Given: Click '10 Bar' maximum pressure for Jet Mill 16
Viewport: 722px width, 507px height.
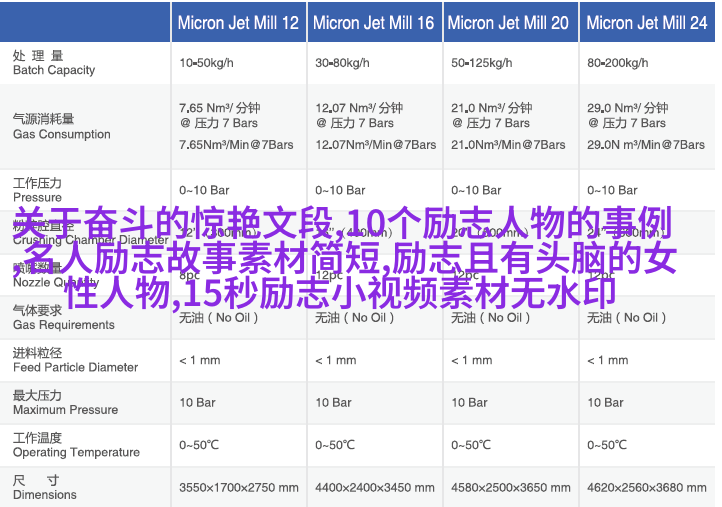Looking at the screenshot, I should click(333, 402).
